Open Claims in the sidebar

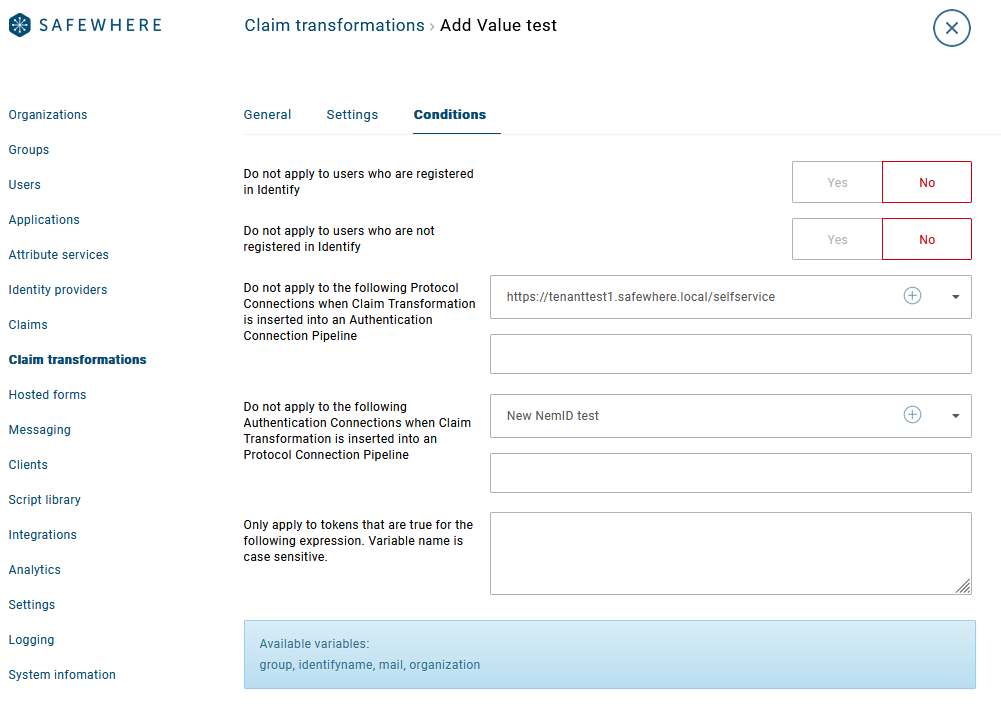[x=28, y=325]
